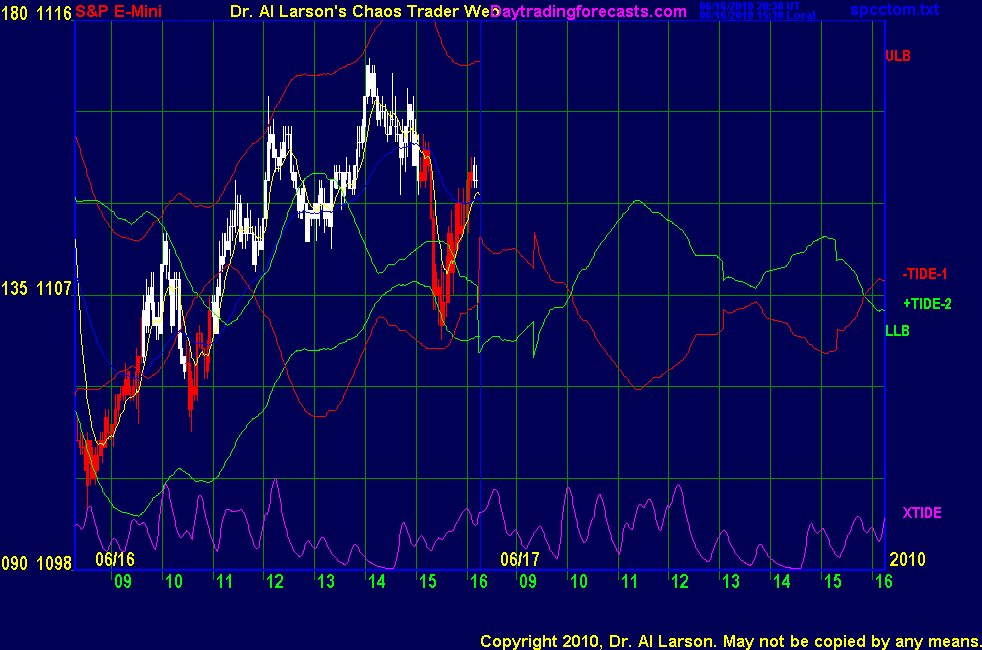Click the yellow '2010' year label
Viewport: 982px width, 650px height.
click(907, 559)
